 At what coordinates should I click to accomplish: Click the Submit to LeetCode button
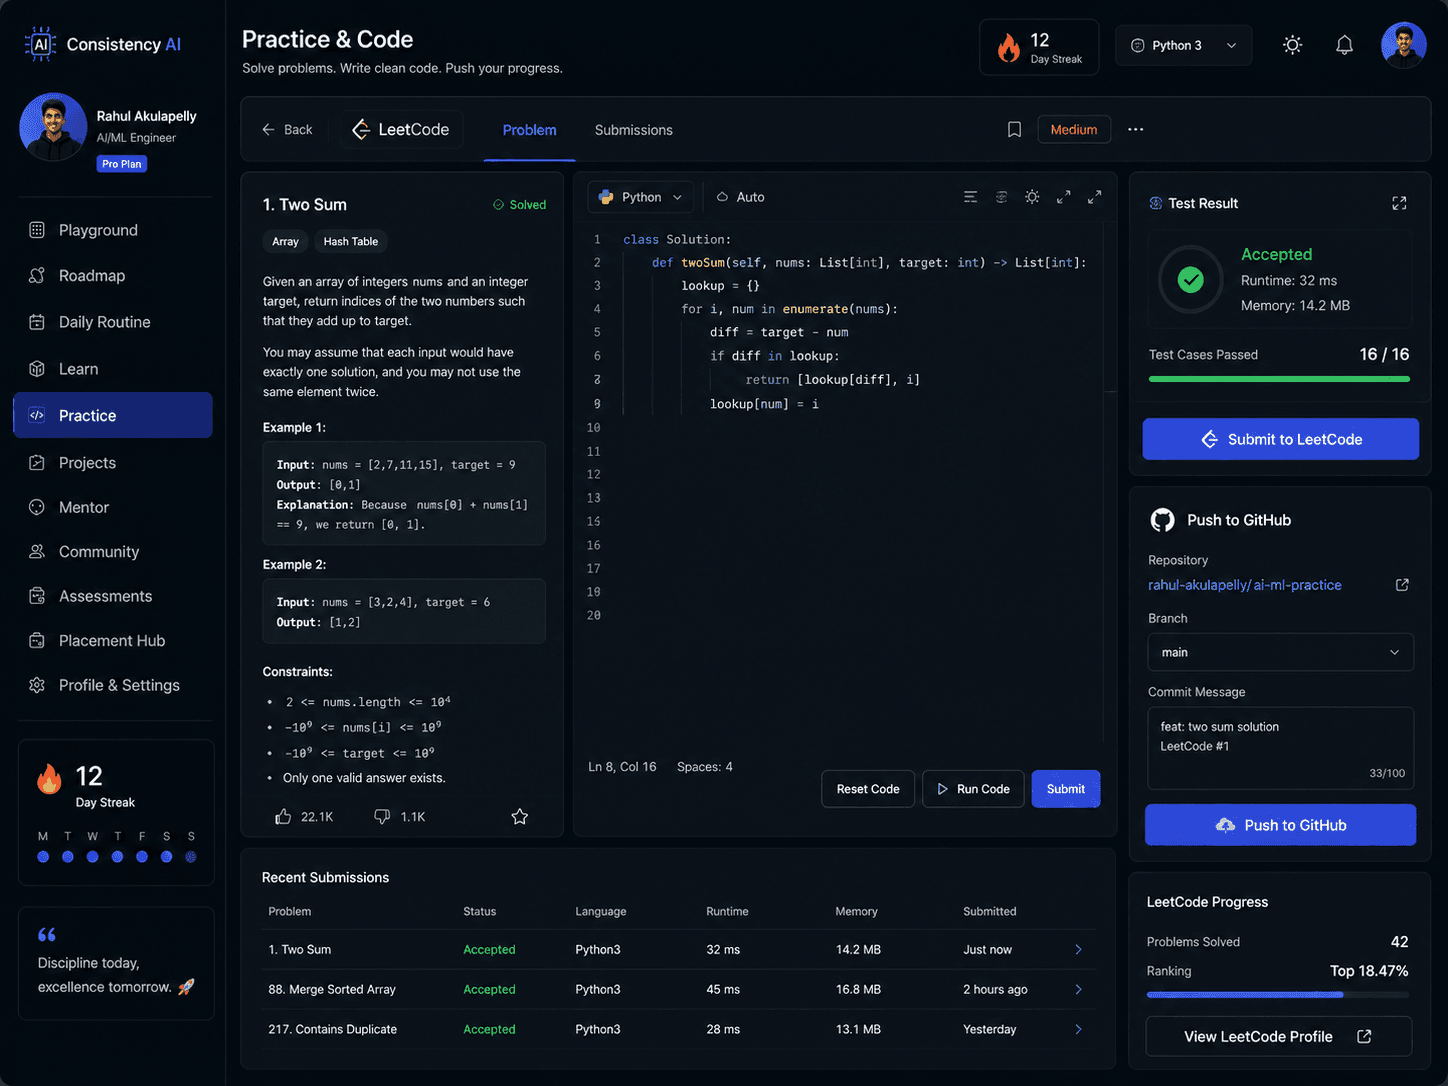(1281, 439)
